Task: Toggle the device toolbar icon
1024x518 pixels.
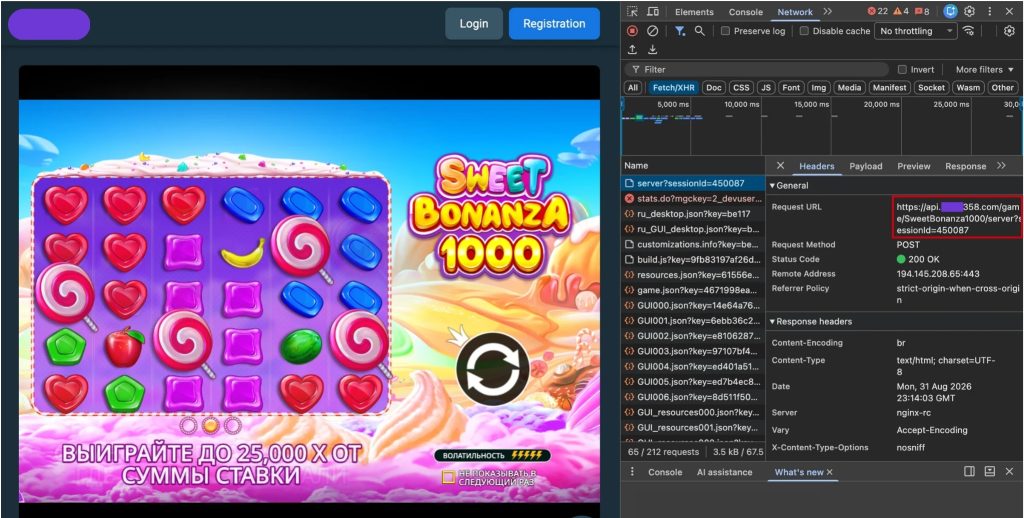Action: click(652, 12)
